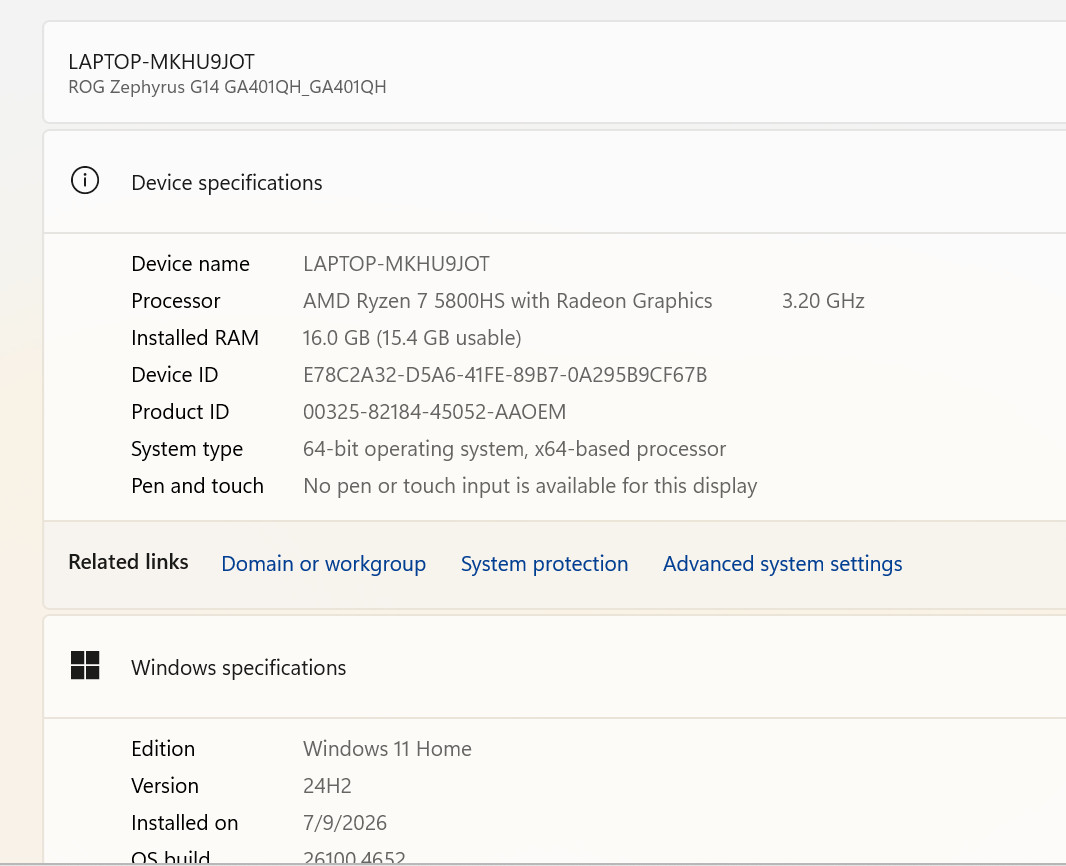Image resolution: width=1066 pixels, height=866 pixels.
Task: Click the Windows logo icon beside Windows specifications
Action: (x=85, y=665)
